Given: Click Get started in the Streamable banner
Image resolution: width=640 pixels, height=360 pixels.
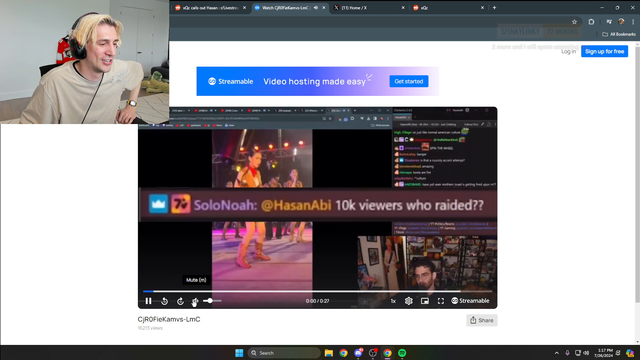Looking at the screenshot, I should [x=409, y=81].
